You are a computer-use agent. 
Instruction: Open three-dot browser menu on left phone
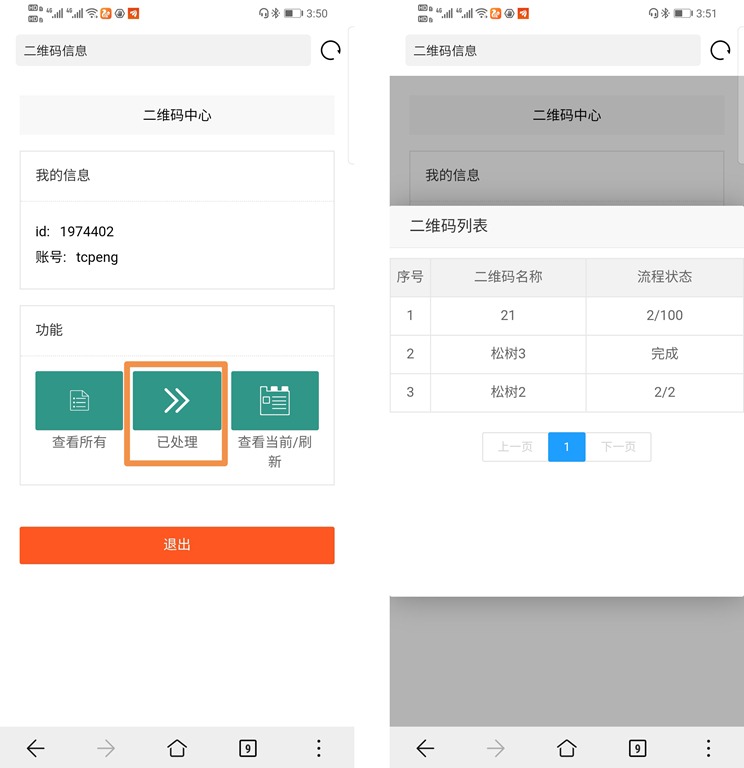319,748
